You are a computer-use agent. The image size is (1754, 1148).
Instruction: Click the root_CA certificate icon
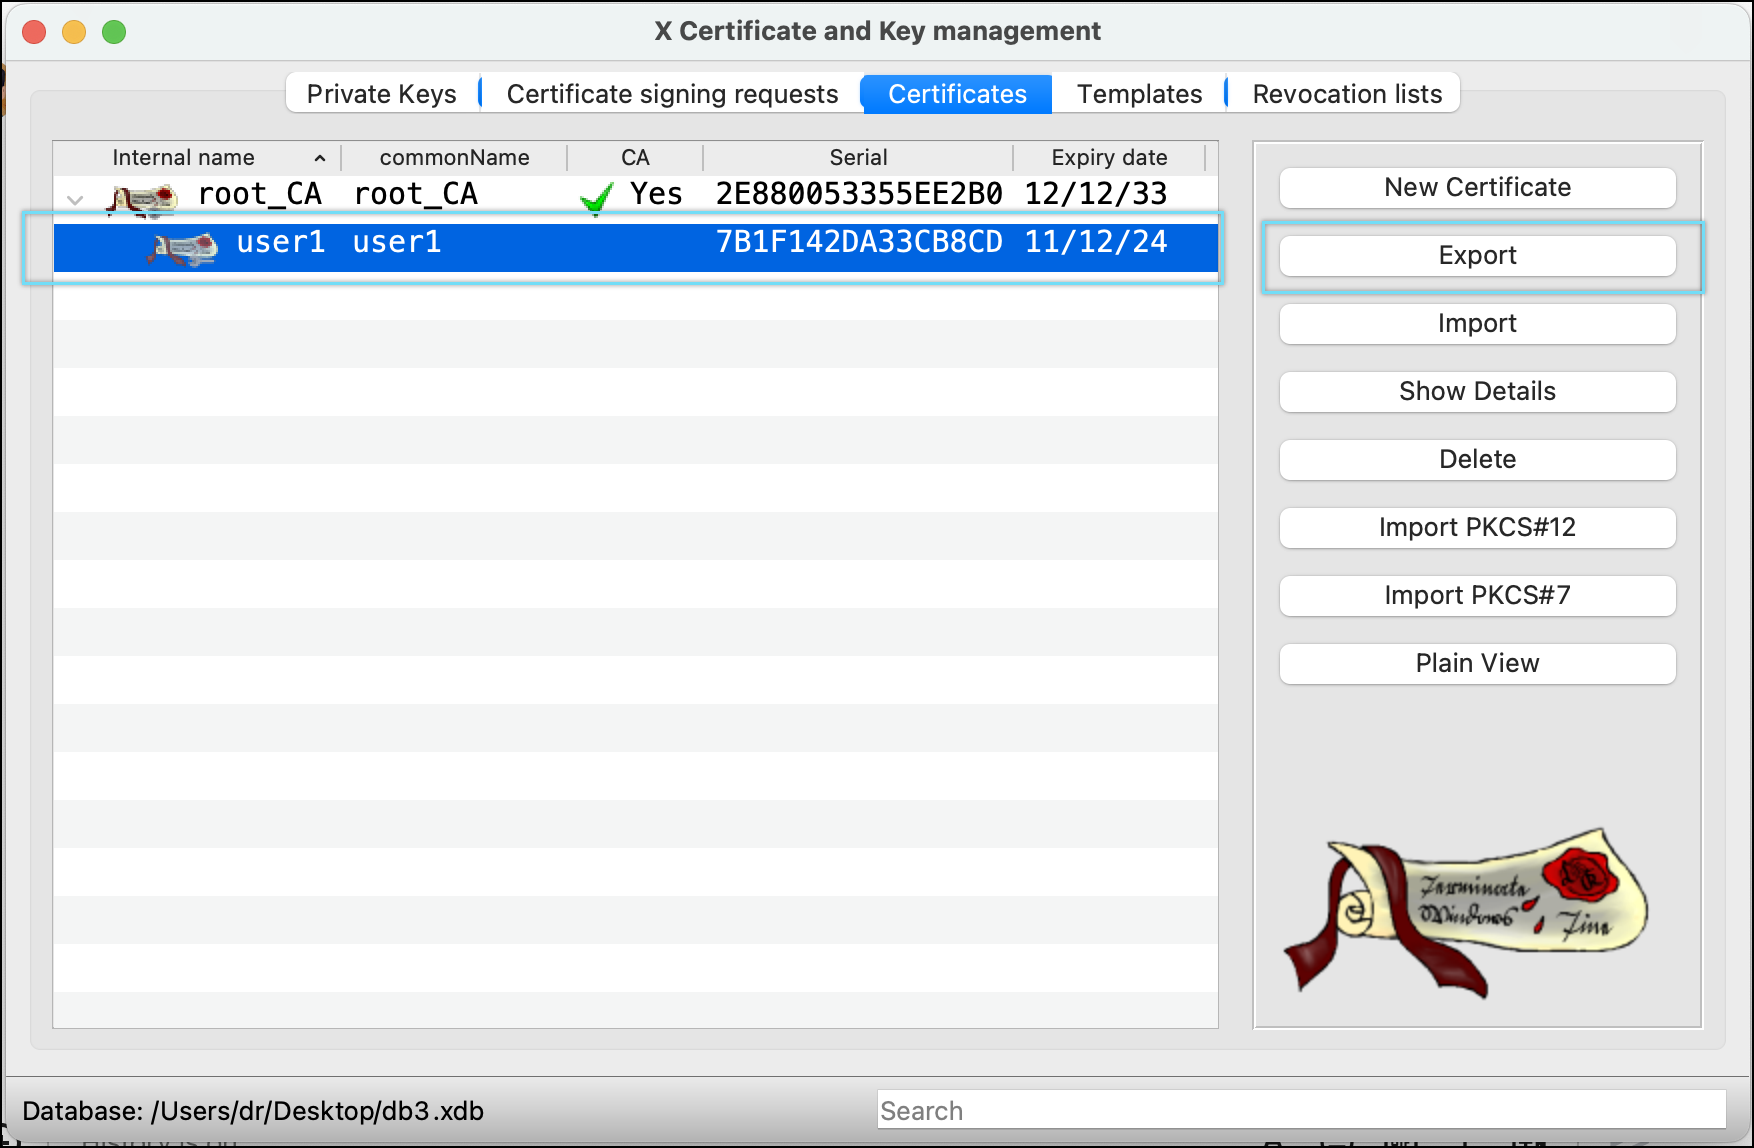[142, 198]
